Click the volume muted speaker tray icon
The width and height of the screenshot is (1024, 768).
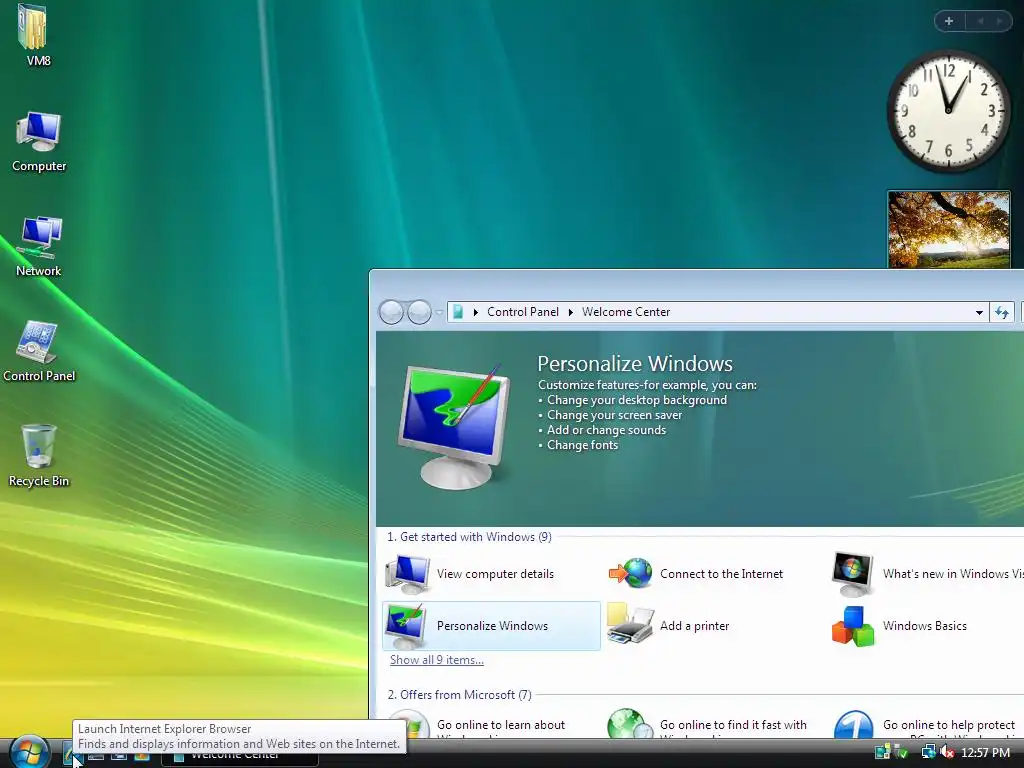(x=946, y=752)
